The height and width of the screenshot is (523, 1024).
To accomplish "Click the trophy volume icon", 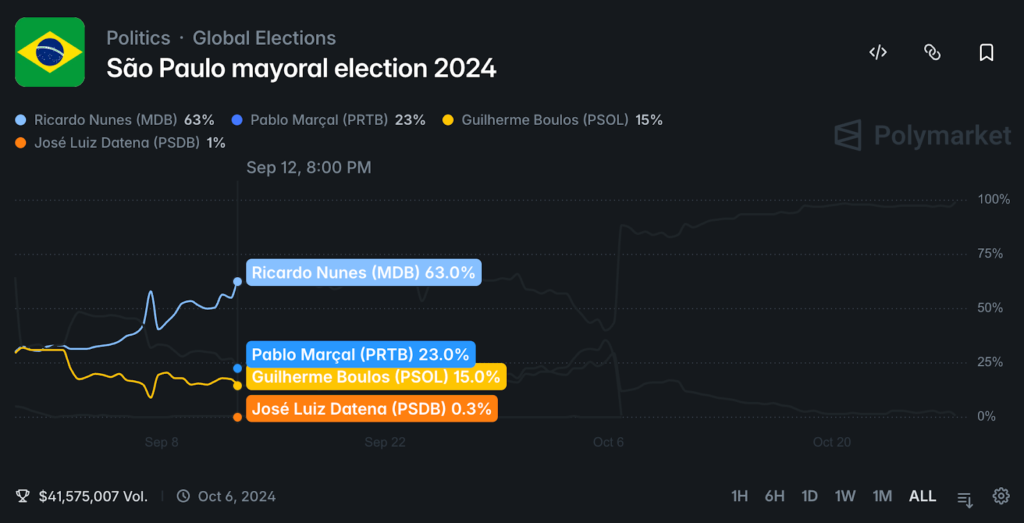I will [x=23, y=496].
